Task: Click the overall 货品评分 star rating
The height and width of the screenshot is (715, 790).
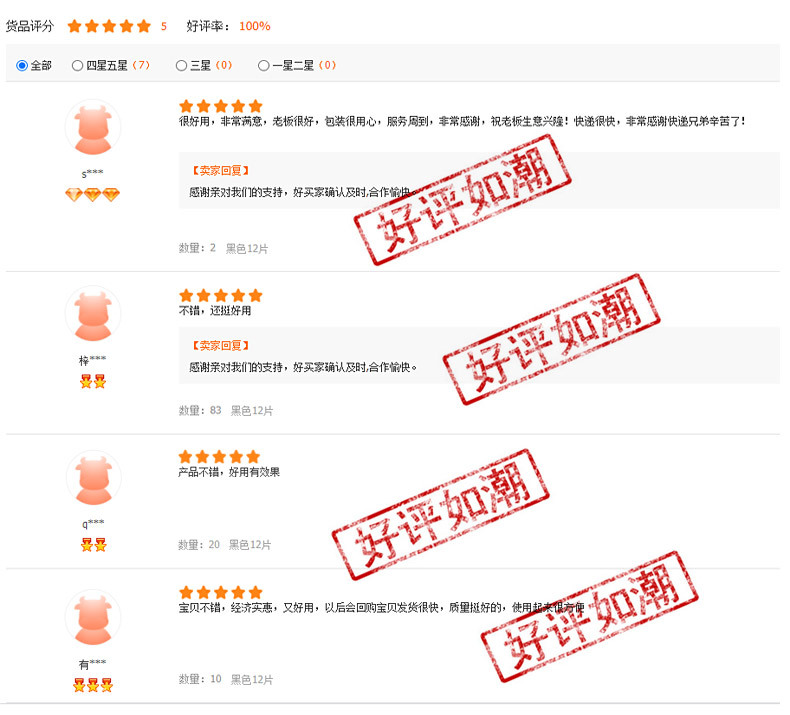Action: point(109,26)
